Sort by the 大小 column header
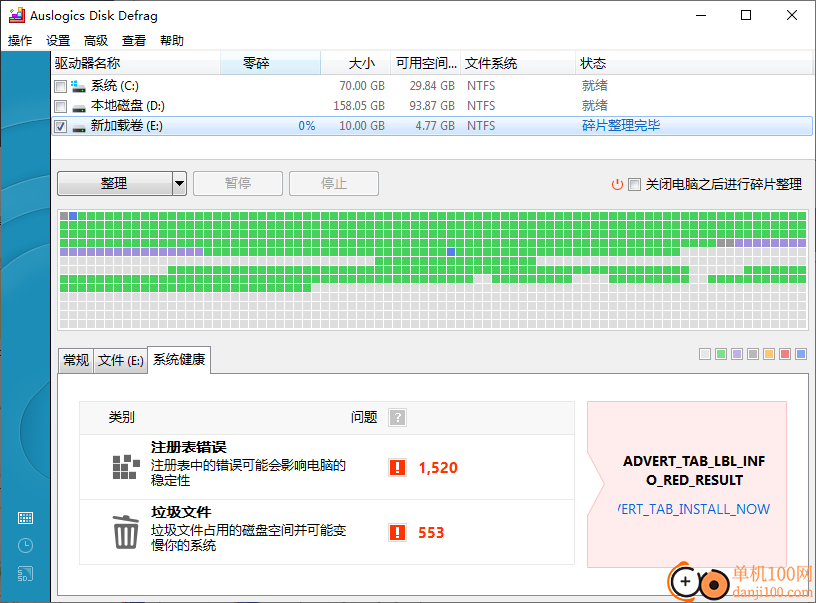This screenshot has height=603, width=816. pyautogui.click(x=355, y=63)
